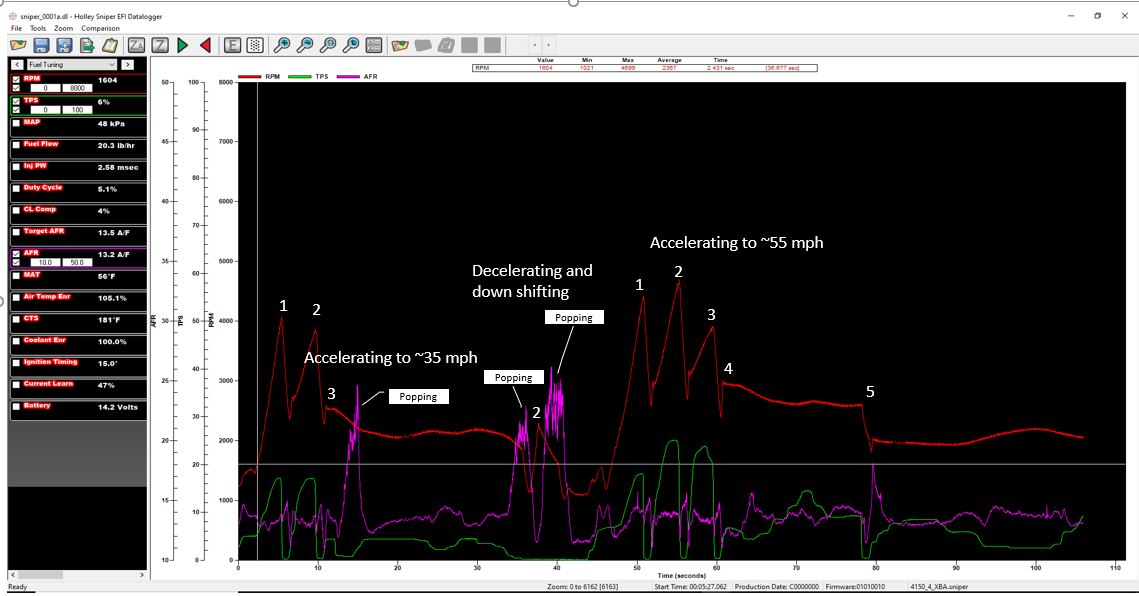The height and width of the screenshot is (596, 1139).
Task: Toggle the AFR scale checkbox beside 10.0
Action: point(16,262)
